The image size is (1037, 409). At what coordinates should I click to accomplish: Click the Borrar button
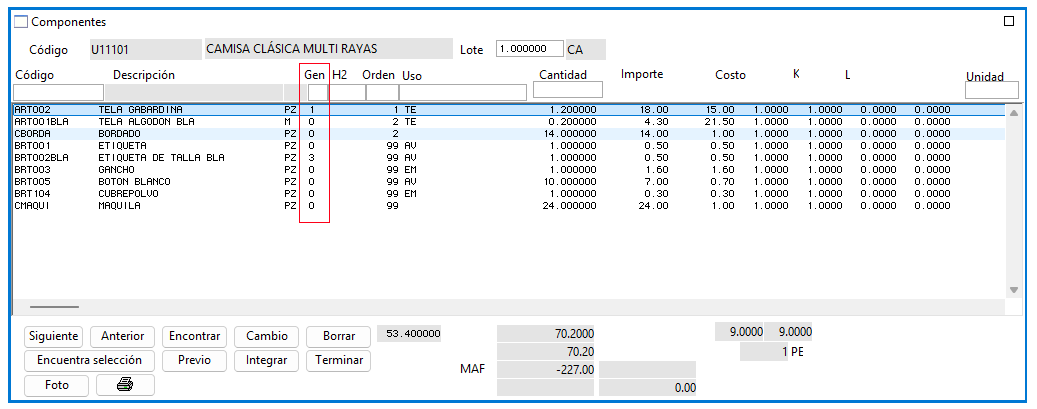tap(339, 336)
